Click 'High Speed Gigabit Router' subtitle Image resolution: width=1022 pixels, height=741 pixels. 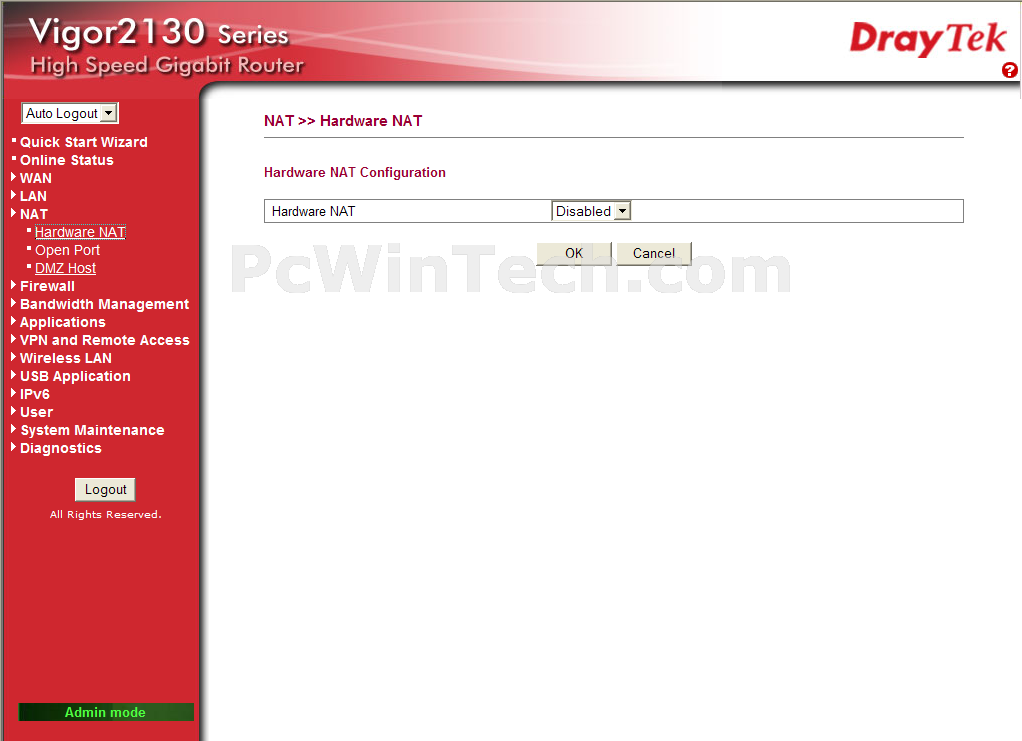point(167,65)
